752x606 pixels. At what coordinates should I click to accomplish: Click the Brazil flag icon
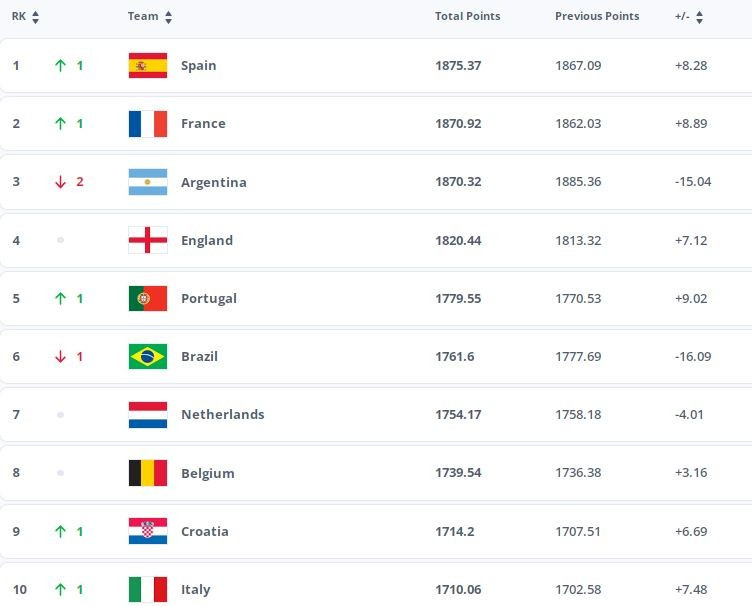148,356
